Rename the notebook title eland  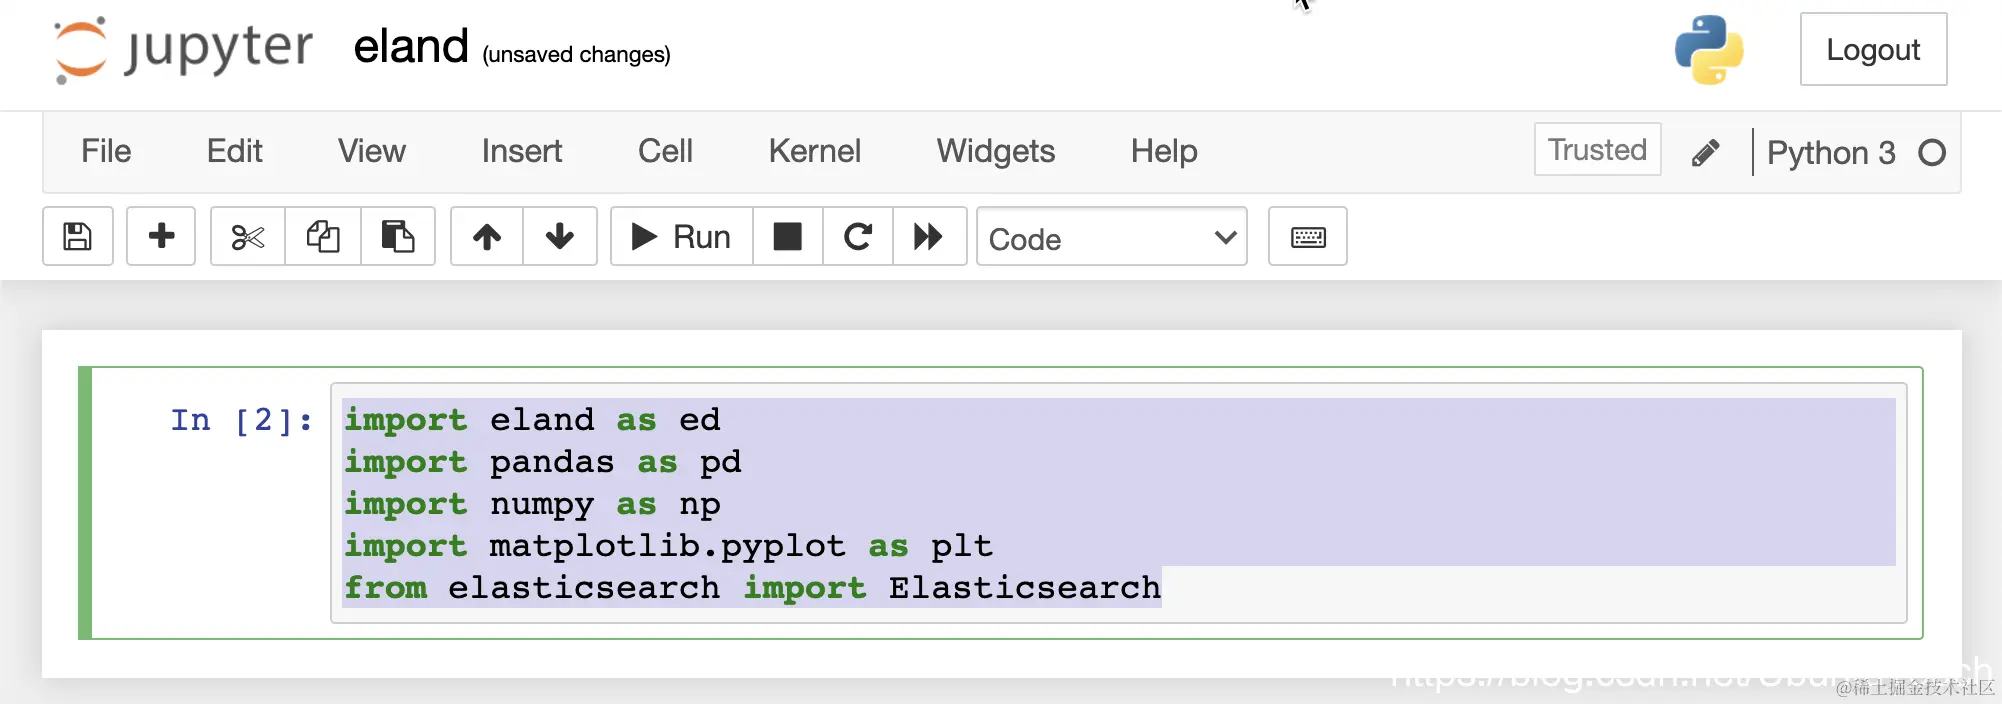[x=411, y=47]
